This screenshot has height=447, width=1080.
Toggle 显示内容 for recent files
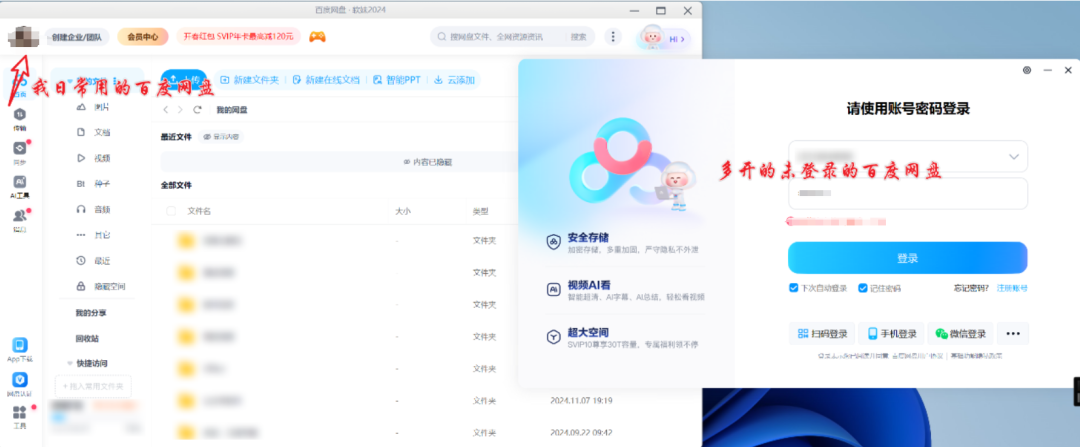point(221,136)
